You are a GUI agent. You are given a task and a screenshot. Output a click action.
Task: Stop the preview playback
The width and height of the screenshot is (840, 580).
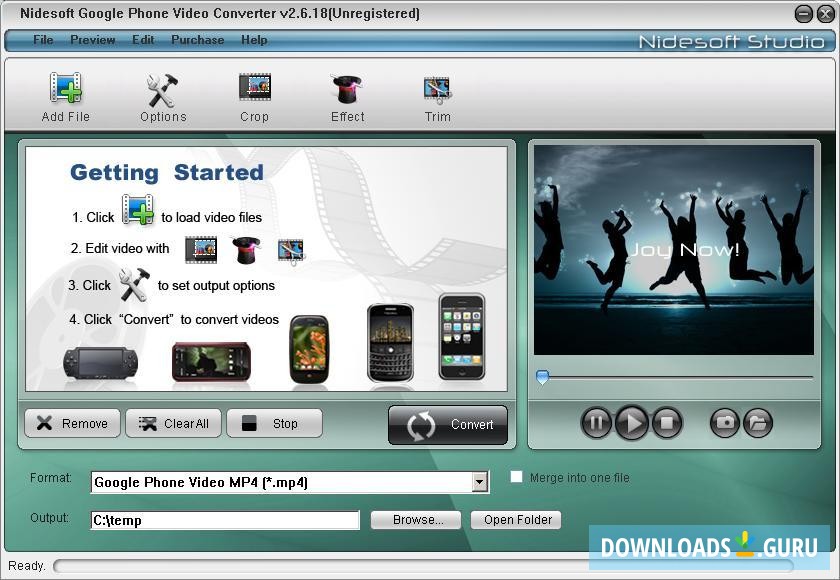point(667,423)
